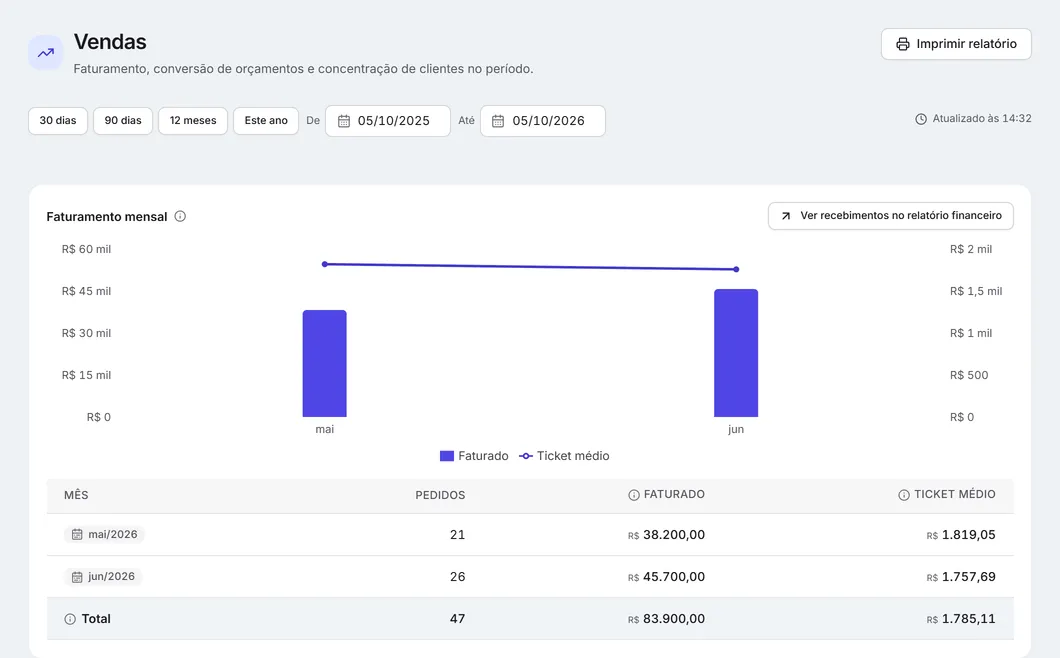Image resolution: width=1060 pixels, height=658 pixels.
Task: Click the R$ 1.785,11 total ticket value
Action: (x=961, y=619)
